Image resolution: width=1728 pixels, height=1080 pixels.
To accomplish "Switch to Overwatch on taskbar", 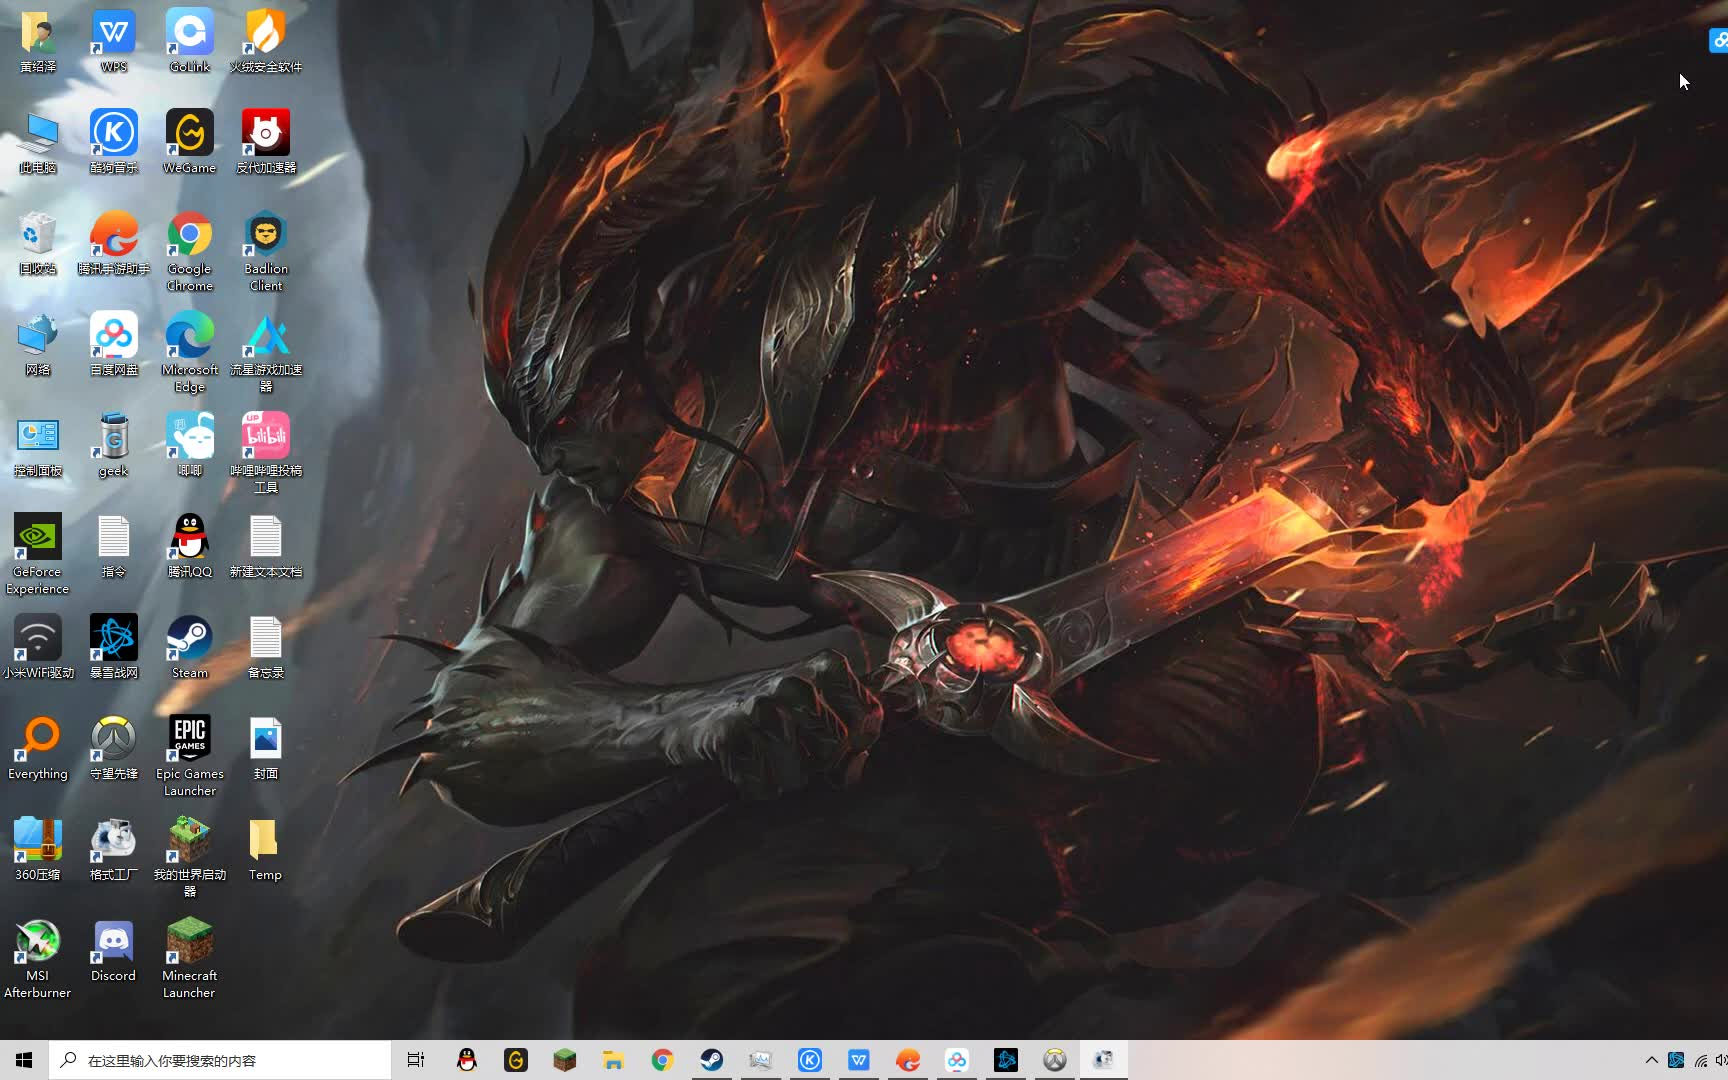I will pos(1055,1060).
